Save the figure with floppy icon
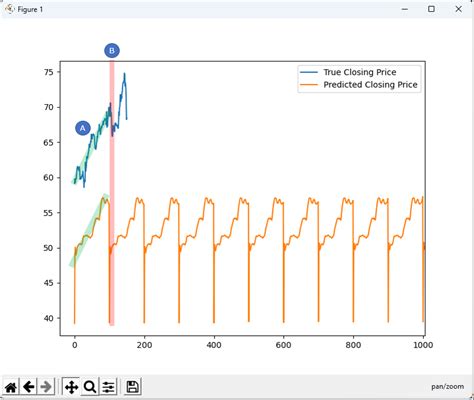This screenshot has height=400, width=474. (x=133, y=387)
